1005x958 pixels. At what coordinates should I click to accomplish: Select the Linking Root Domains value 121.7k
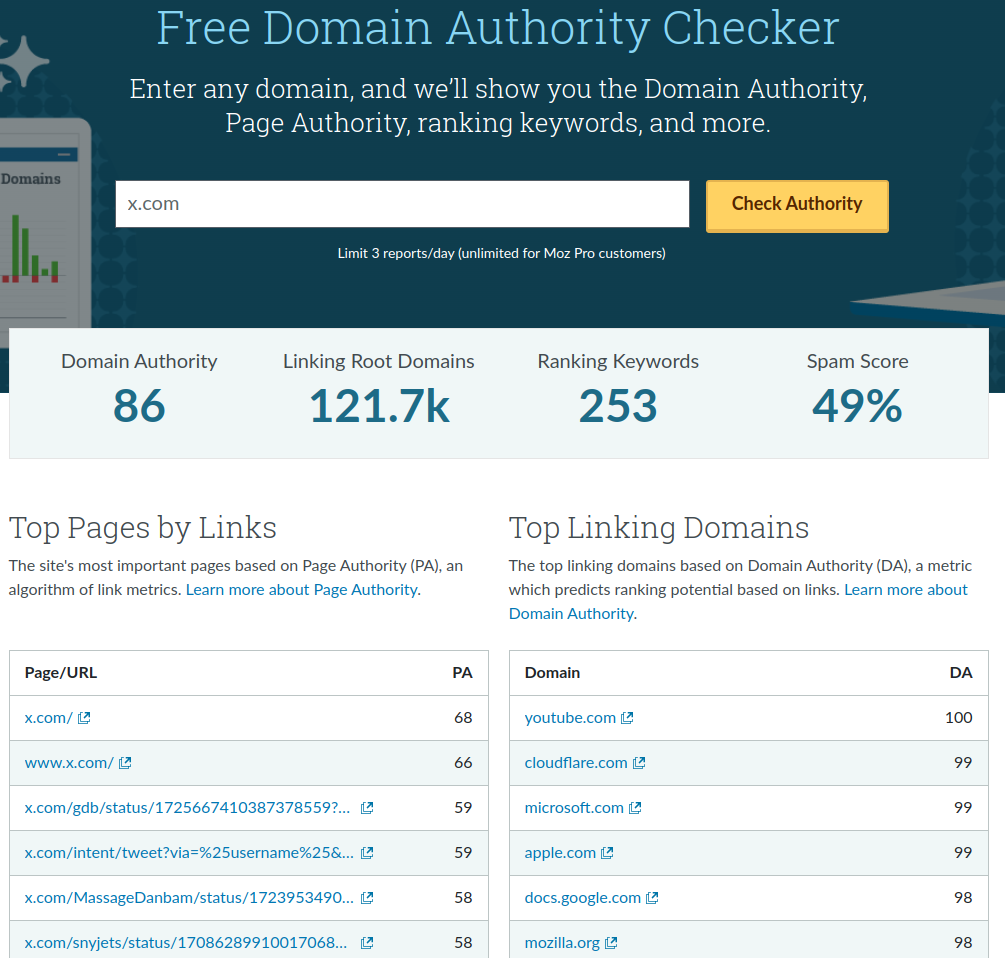click(x=379, y=406)
